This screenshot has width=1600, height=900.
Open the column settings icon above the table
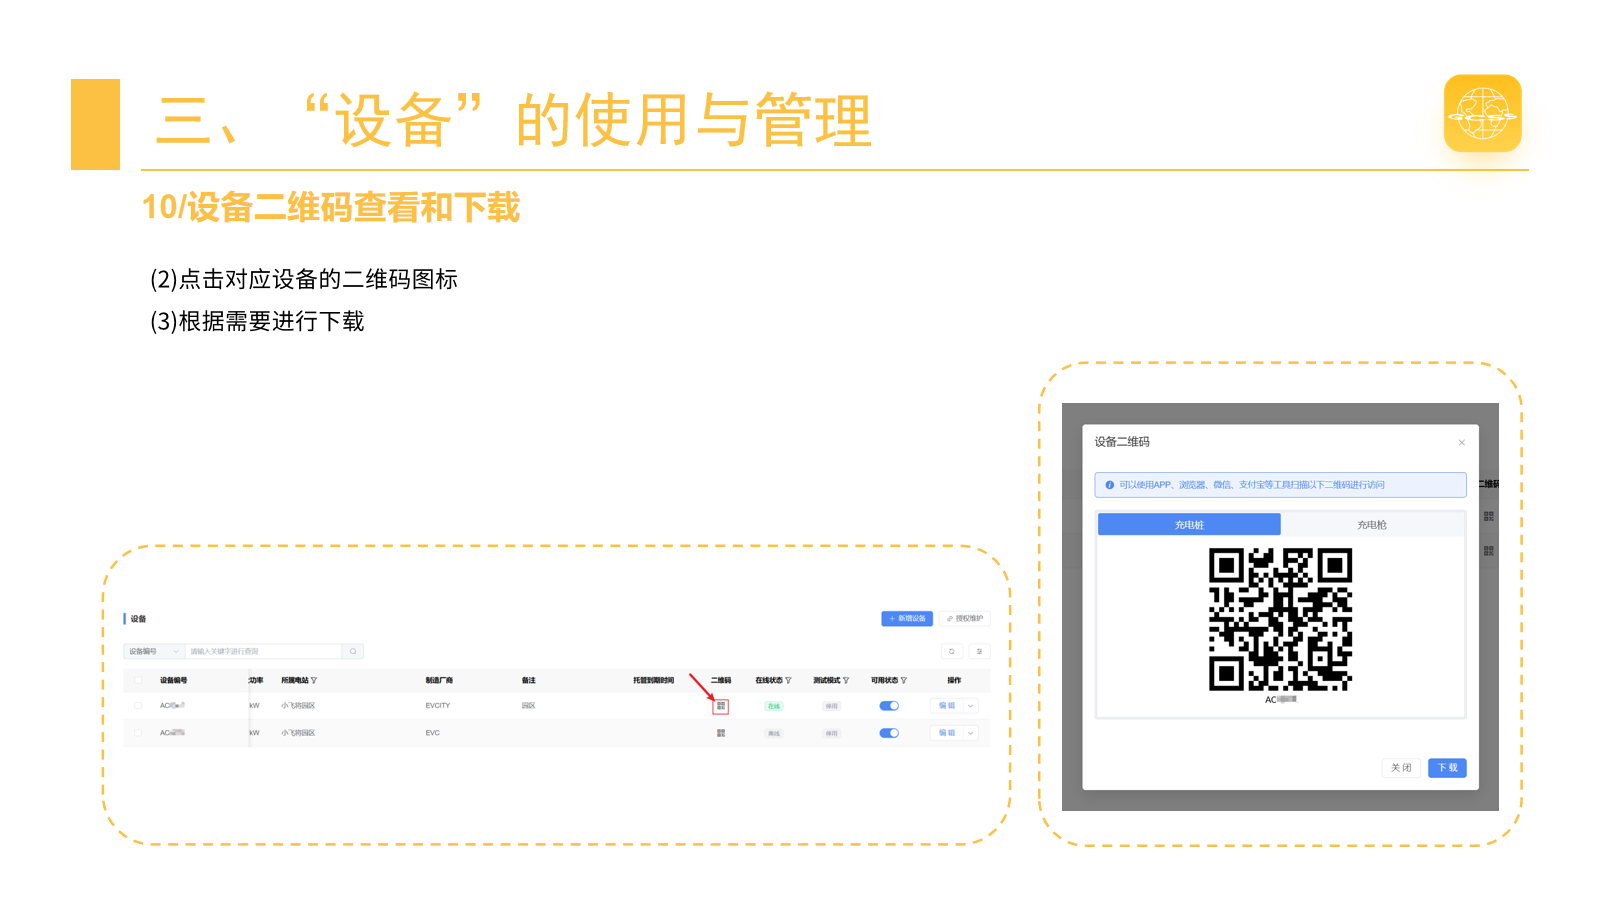click(979, 651)
